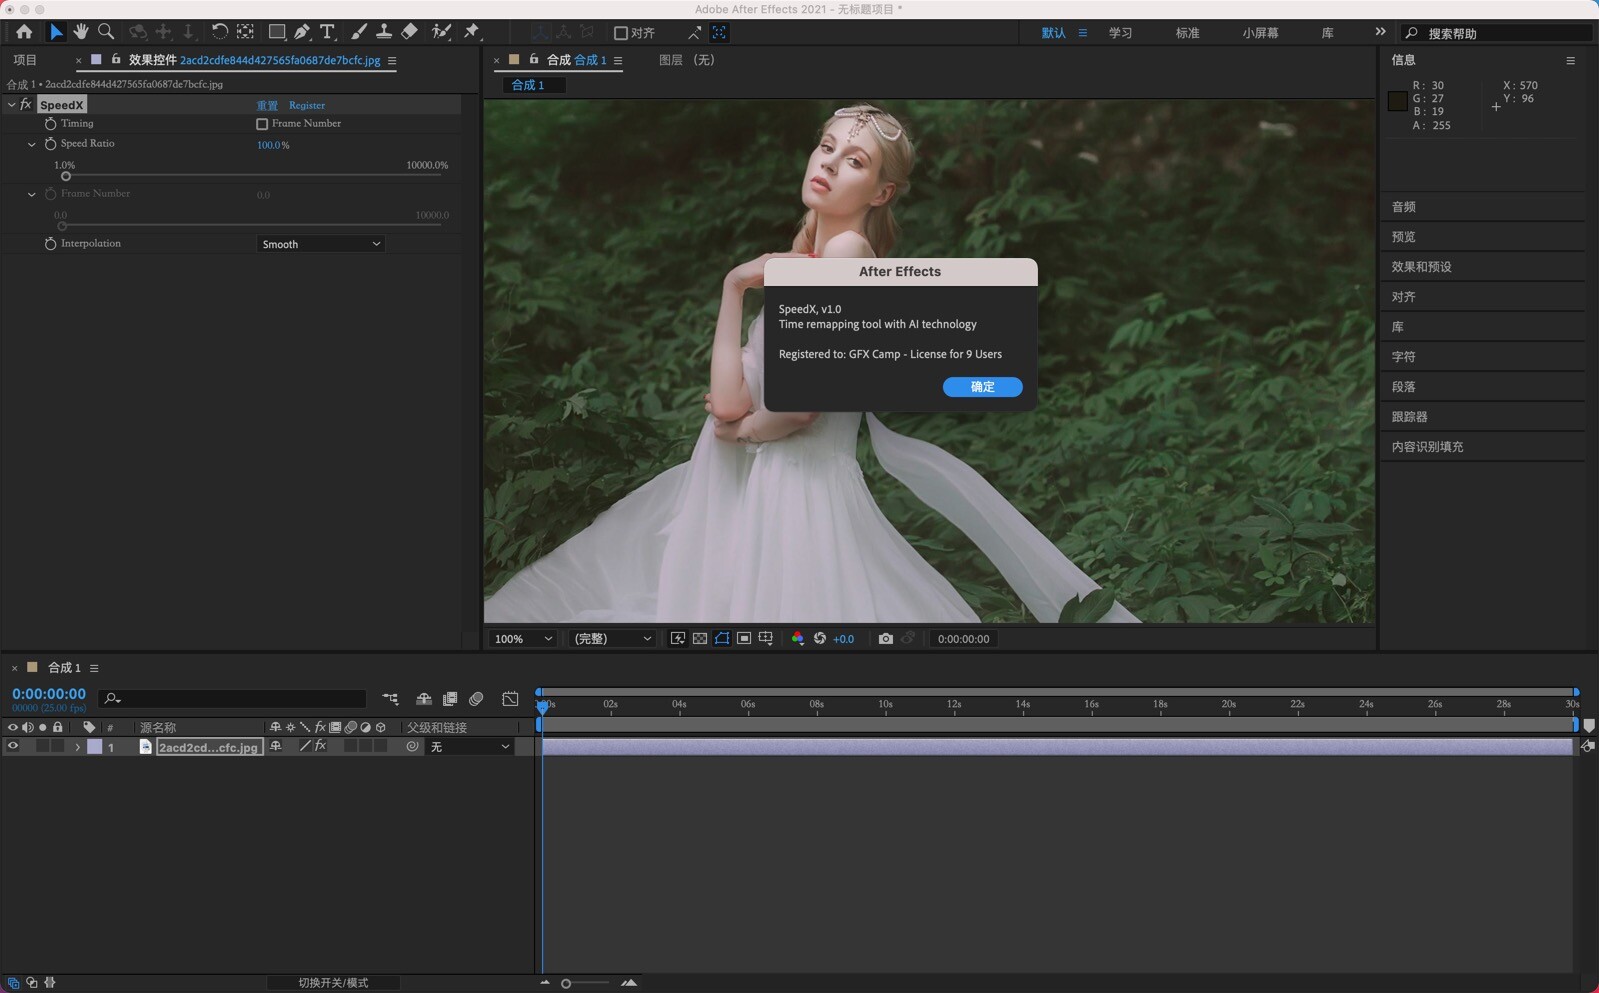
Task: Select the Zoom magnifier tool
Action: tap(106, 32)
